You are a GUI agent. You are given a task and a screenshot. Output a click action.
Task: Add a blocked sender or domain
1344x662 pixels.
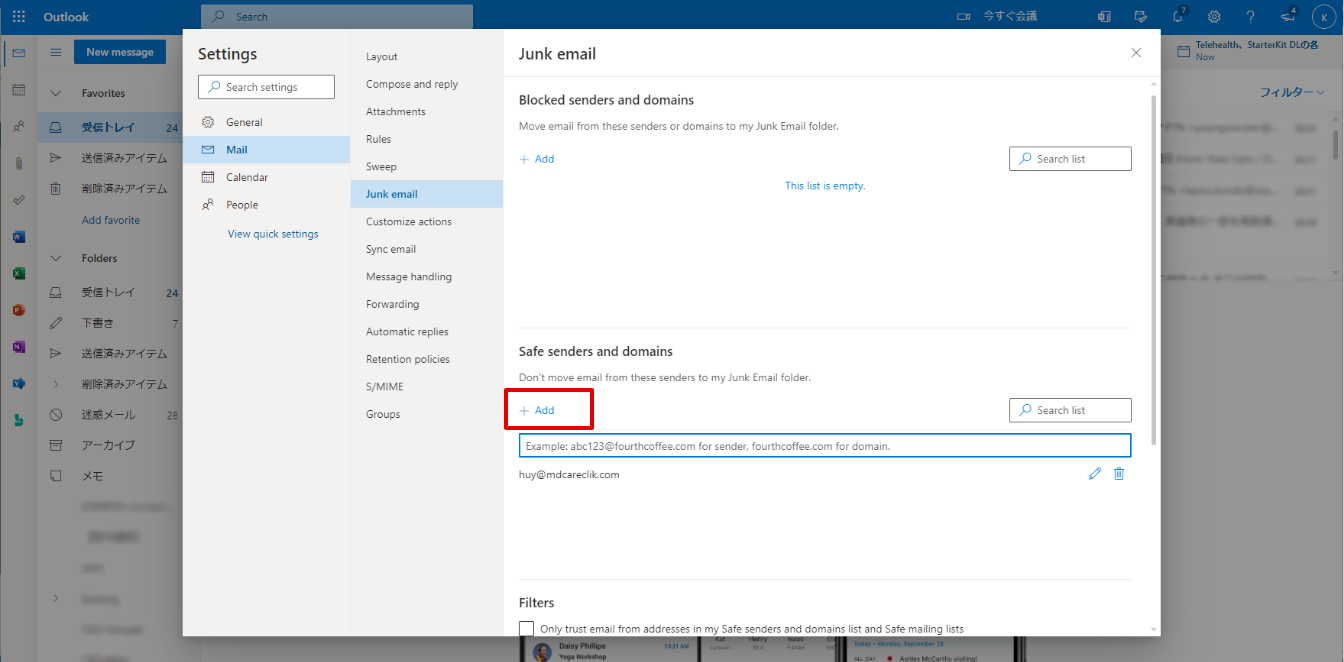tap(537, 159)
